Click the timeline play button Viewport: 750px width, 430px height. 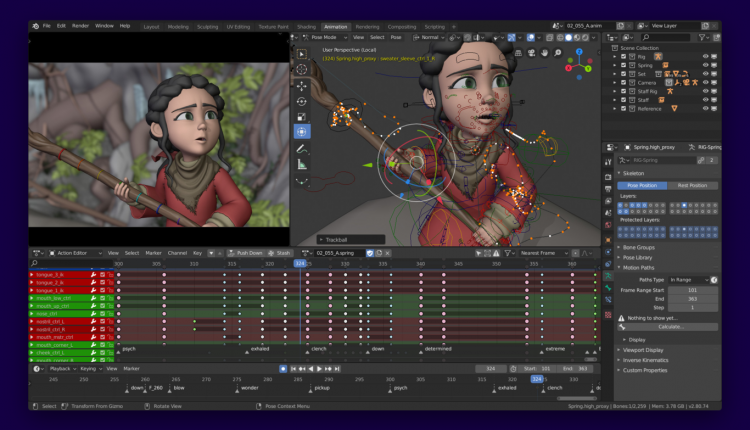320,369
